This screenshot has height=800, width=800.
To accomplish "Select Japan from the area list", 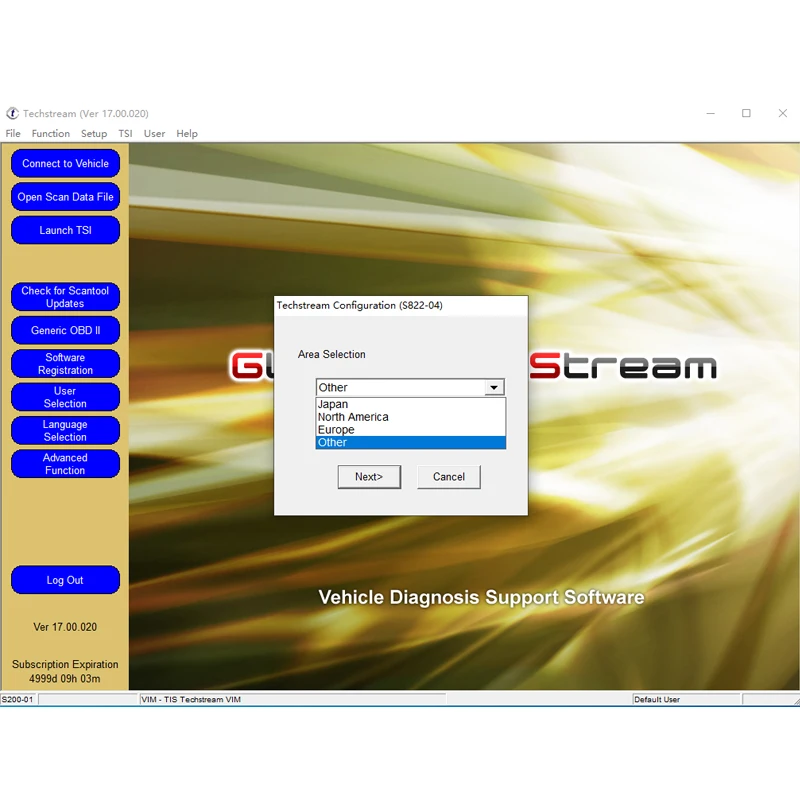I will [x=411, y=404].
